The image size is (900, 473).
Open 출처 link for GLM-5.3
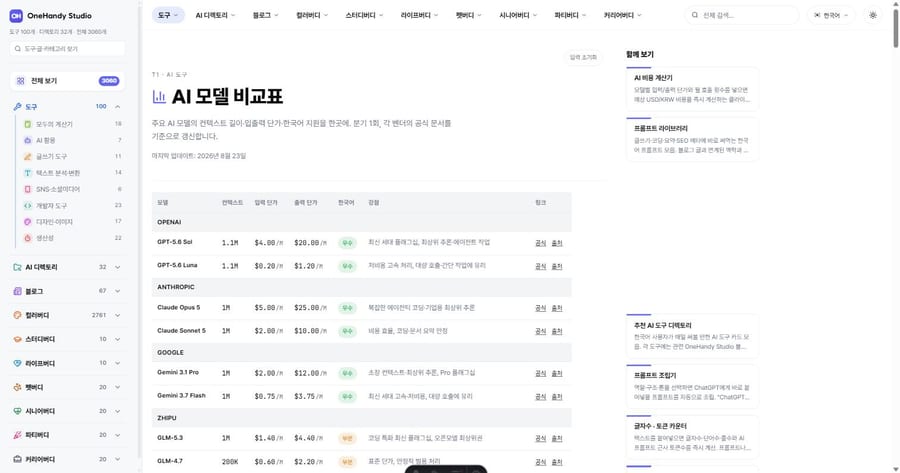(x=557, y=439)
